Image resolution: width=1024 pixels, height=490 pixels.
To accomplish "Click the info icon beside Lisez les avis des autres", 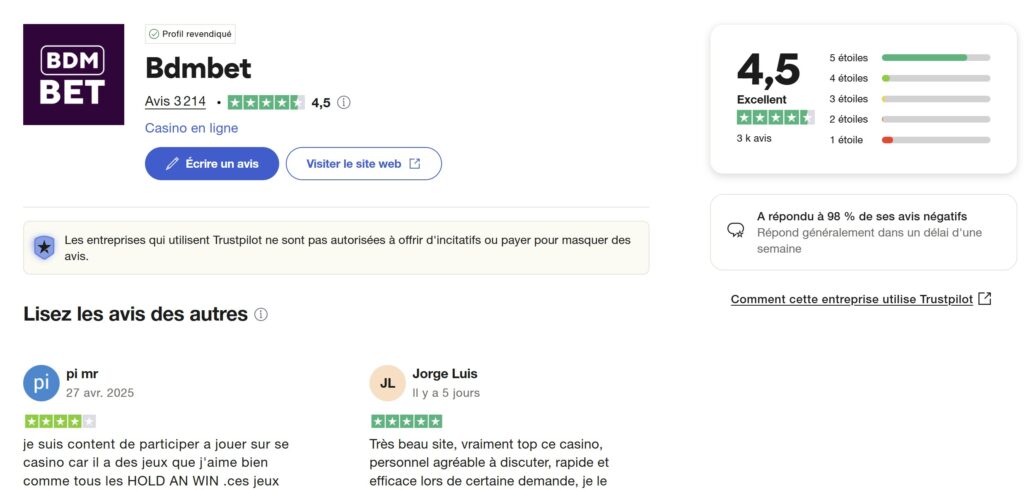I will coord(261,314).
